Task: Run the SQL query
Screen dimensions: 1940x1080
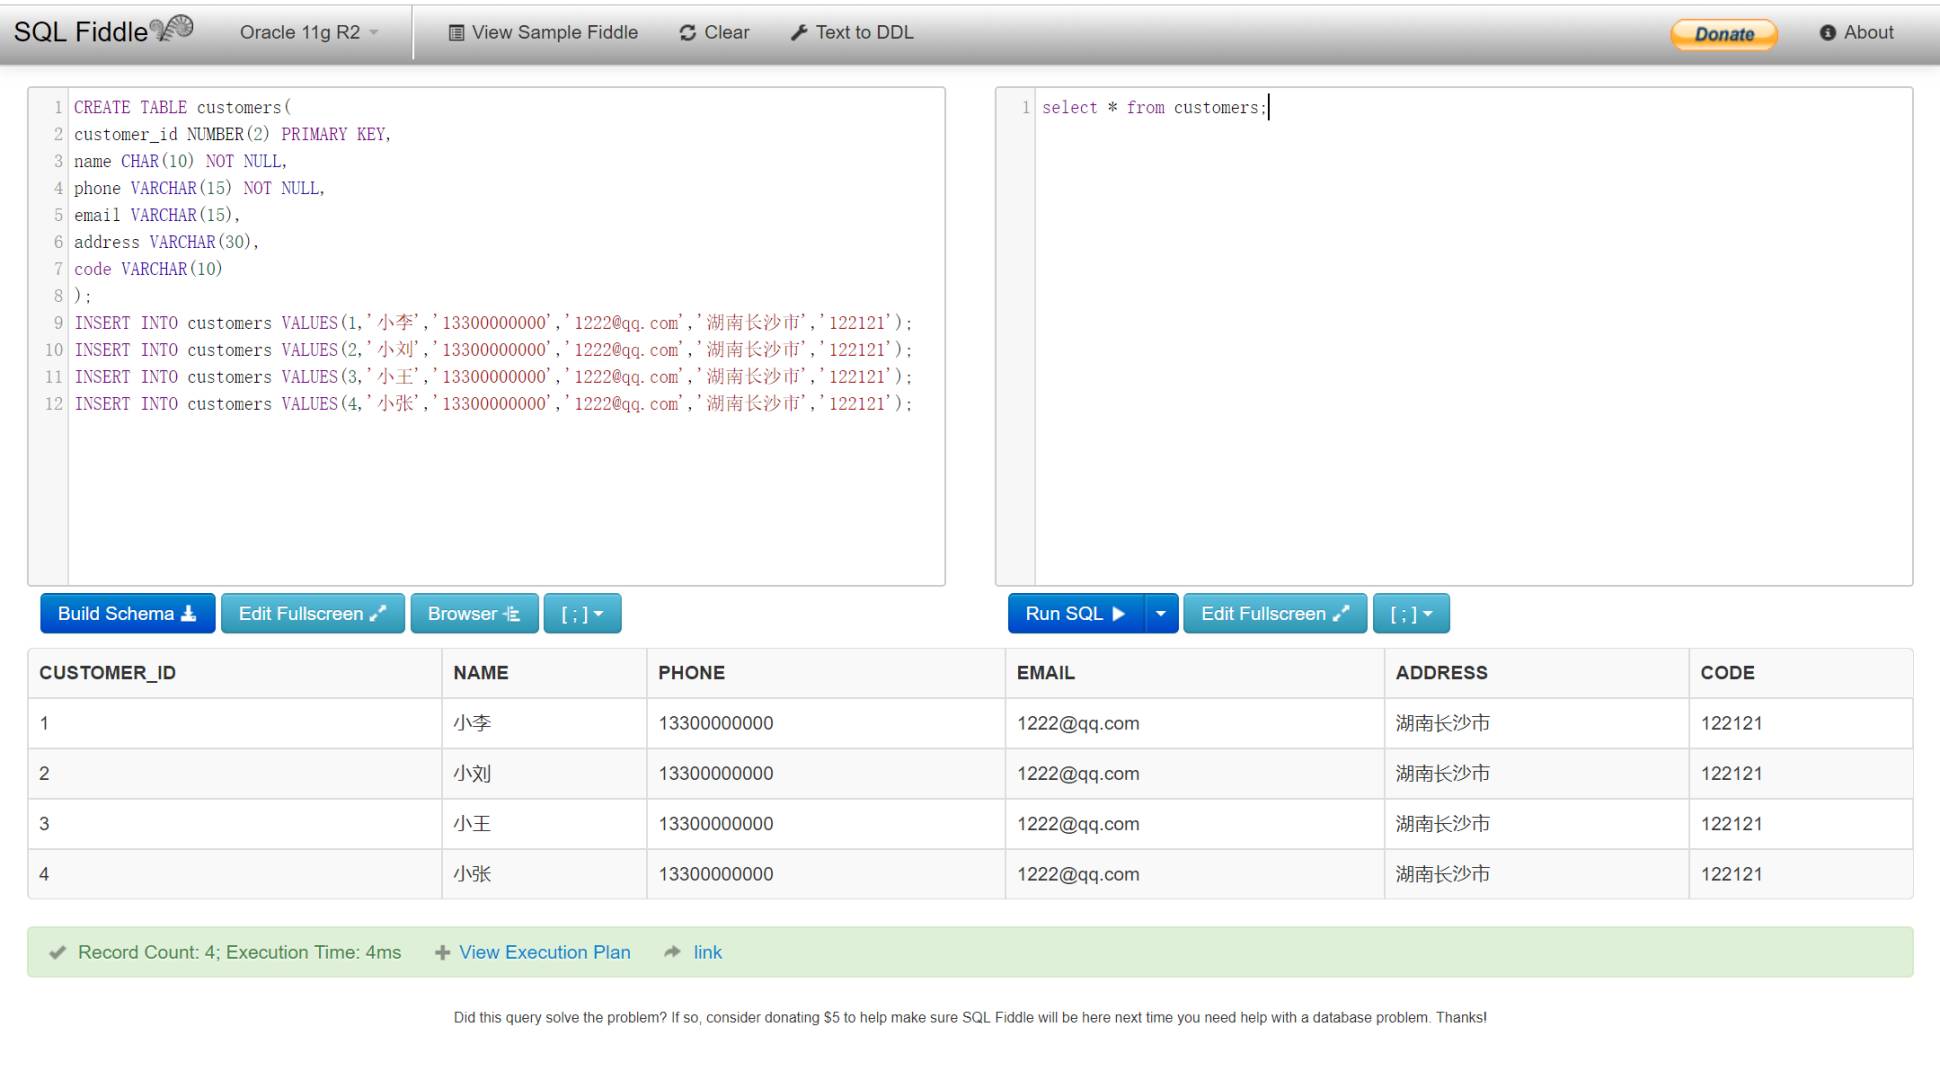Action: click(1075, 613)
